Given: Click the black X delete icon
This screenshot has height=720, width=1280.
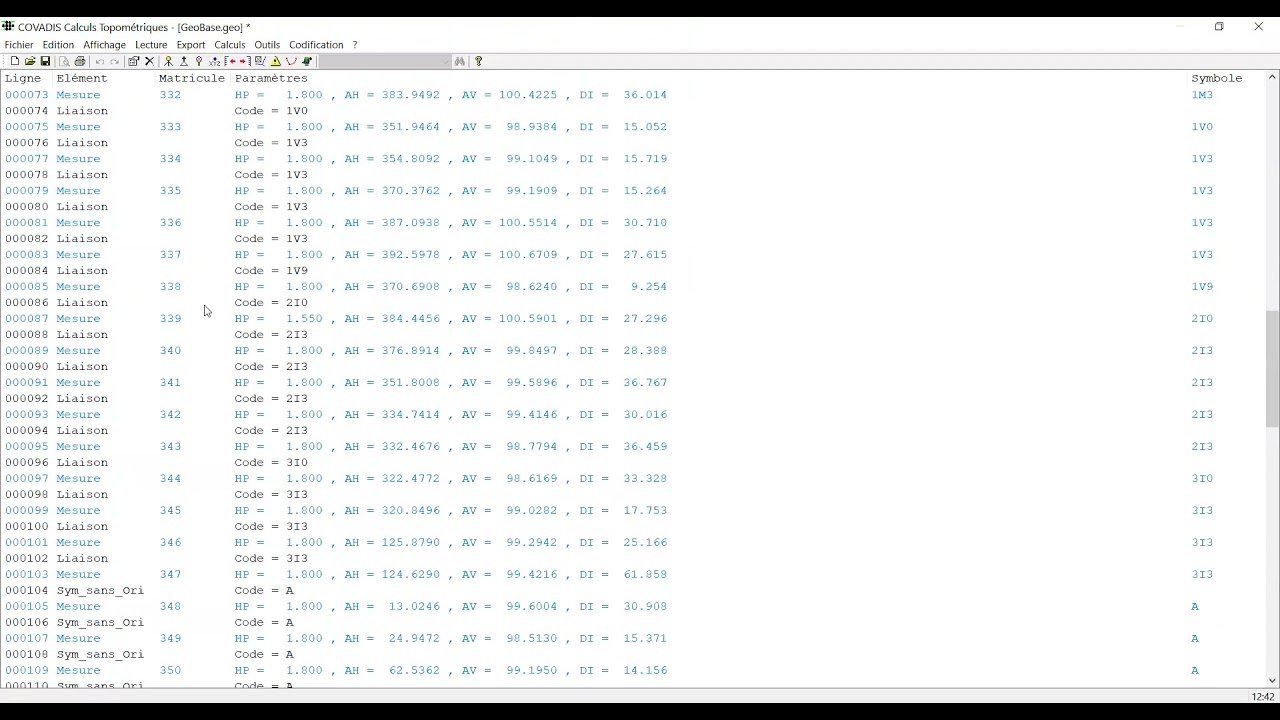Looking at the screenshot, I should point(149,61).
